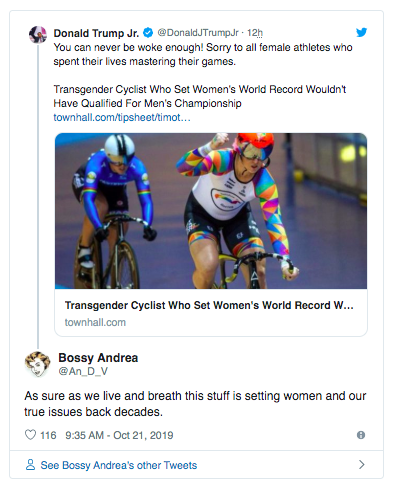Click person icon beside See other Tweets
The image size is (394, 487).
(x=30, y=465)
